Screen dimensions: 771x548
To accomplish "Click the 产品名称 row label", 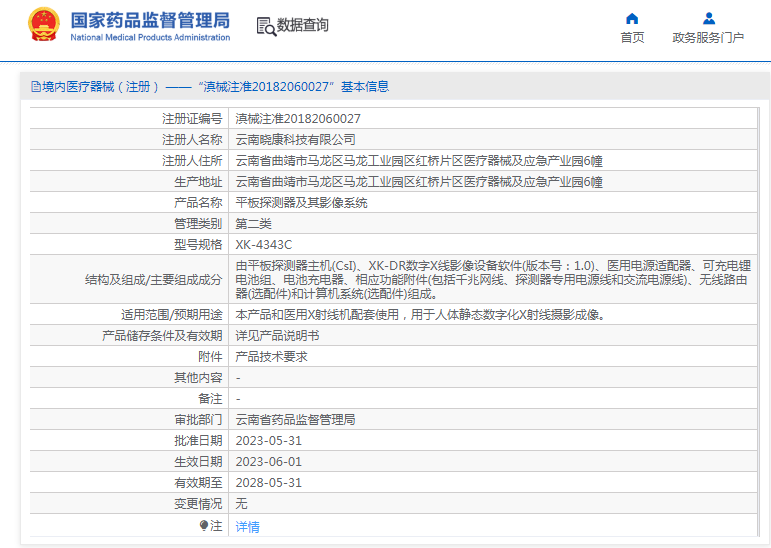I will [198, 203].
